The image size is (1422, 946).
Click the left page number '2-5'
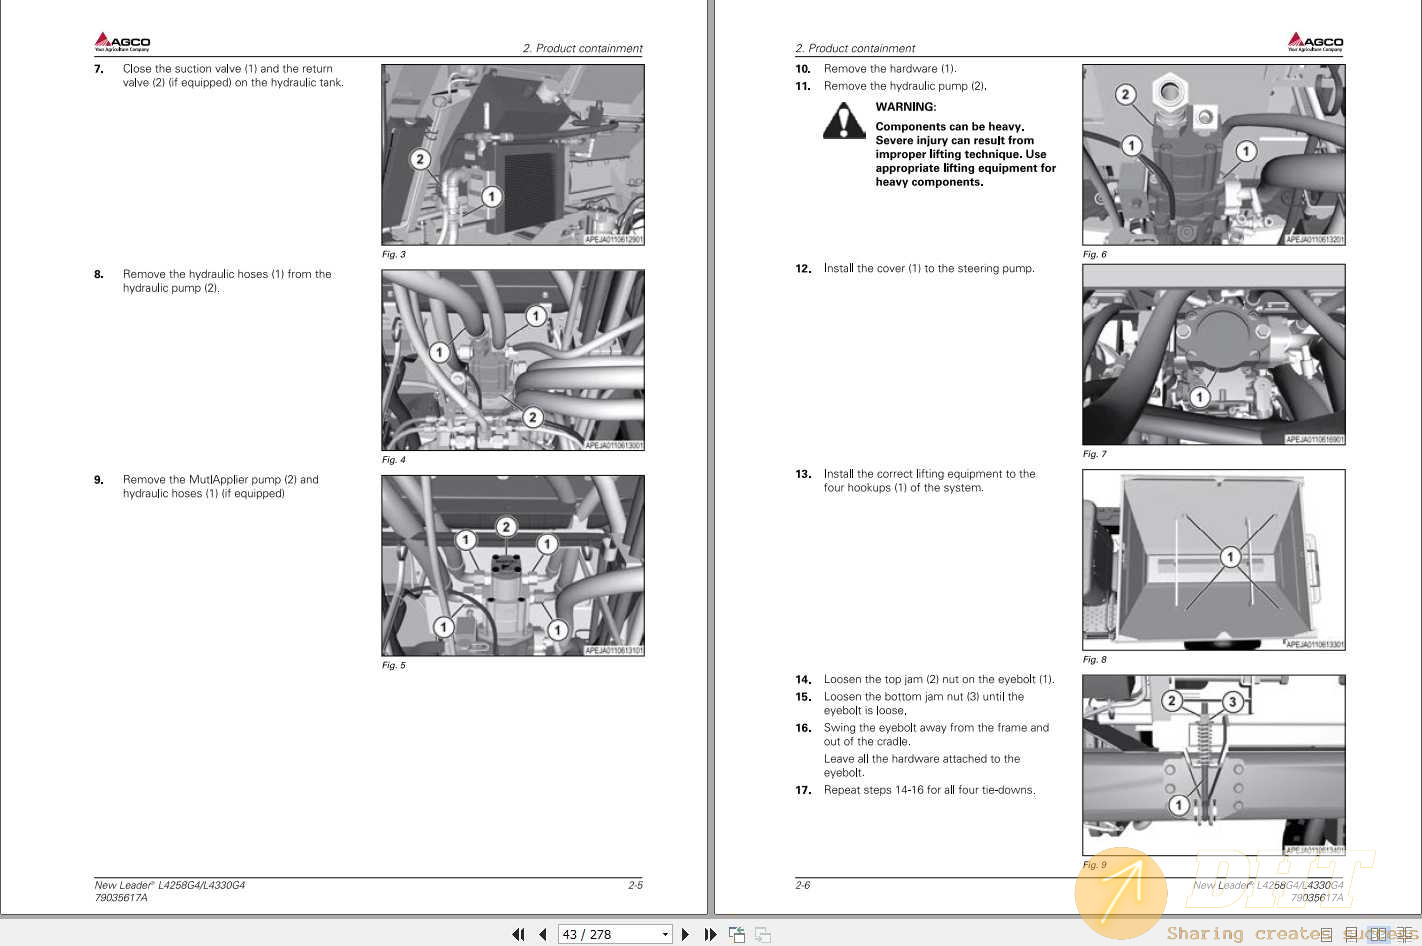(x=635, y=886)
